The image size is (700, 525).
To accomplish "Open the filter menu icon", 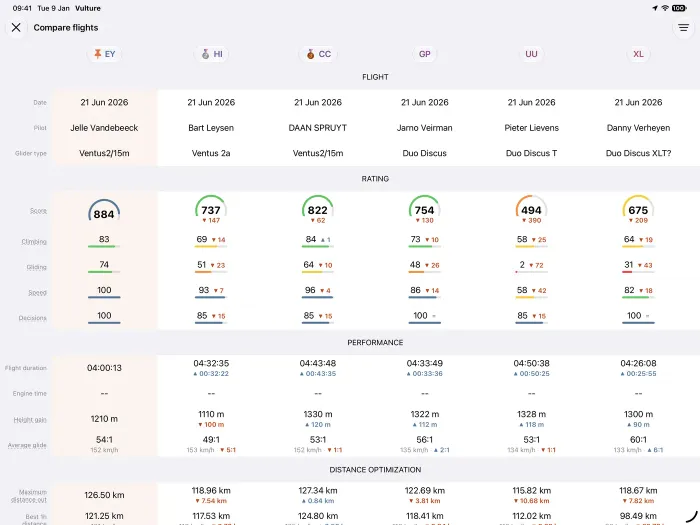I will point(683,28).
